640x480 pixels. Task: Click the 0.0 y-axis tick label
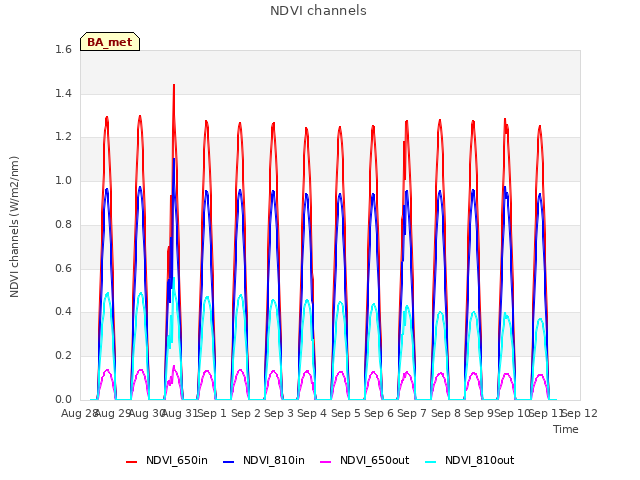tap(63, 399)
